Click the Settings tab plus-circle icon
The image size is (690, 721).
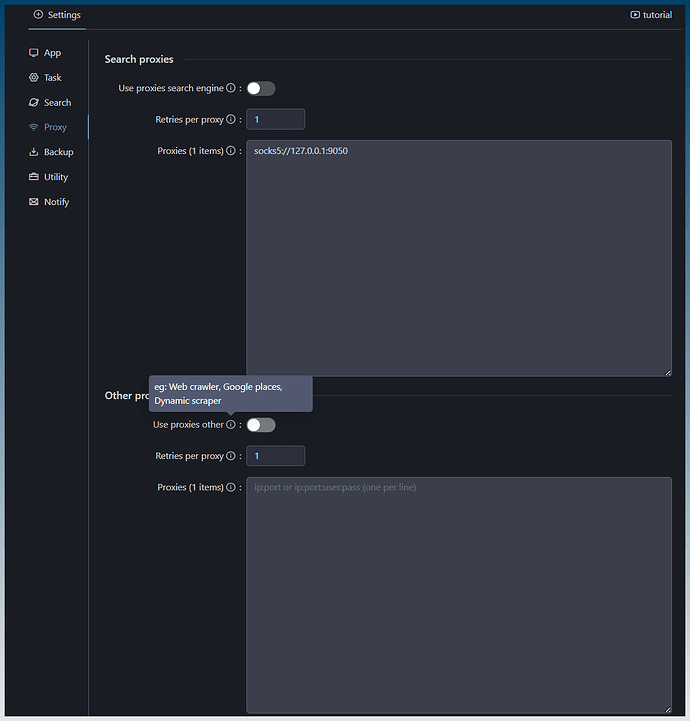click(38, 15)
